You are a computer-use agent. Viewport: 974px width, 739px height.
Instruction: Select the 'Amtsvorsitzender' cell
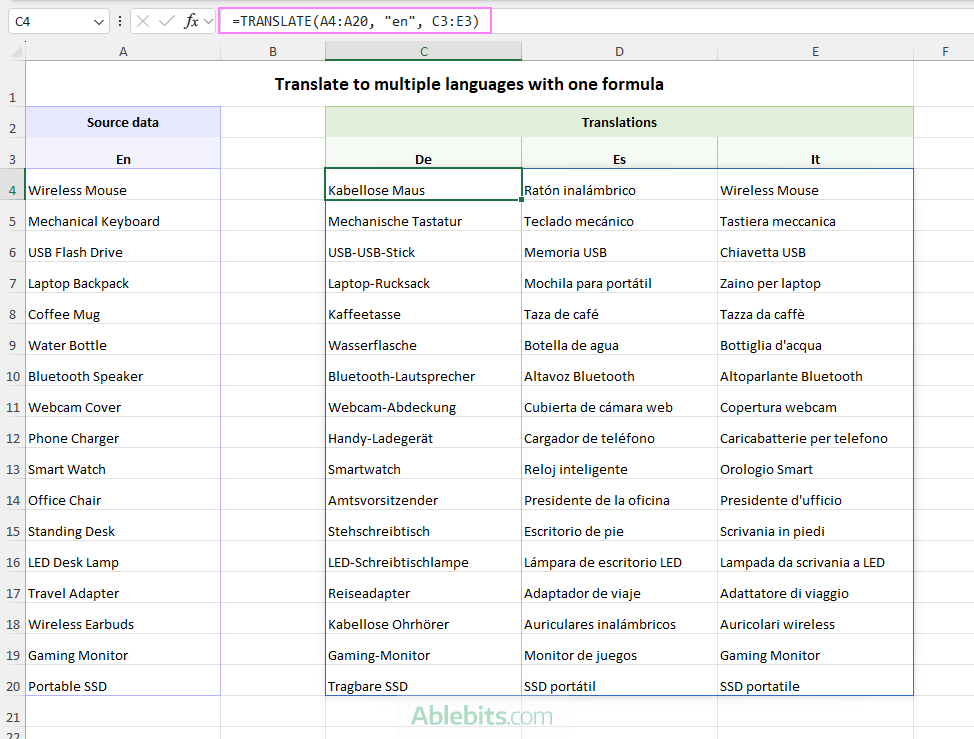(423, 494)
